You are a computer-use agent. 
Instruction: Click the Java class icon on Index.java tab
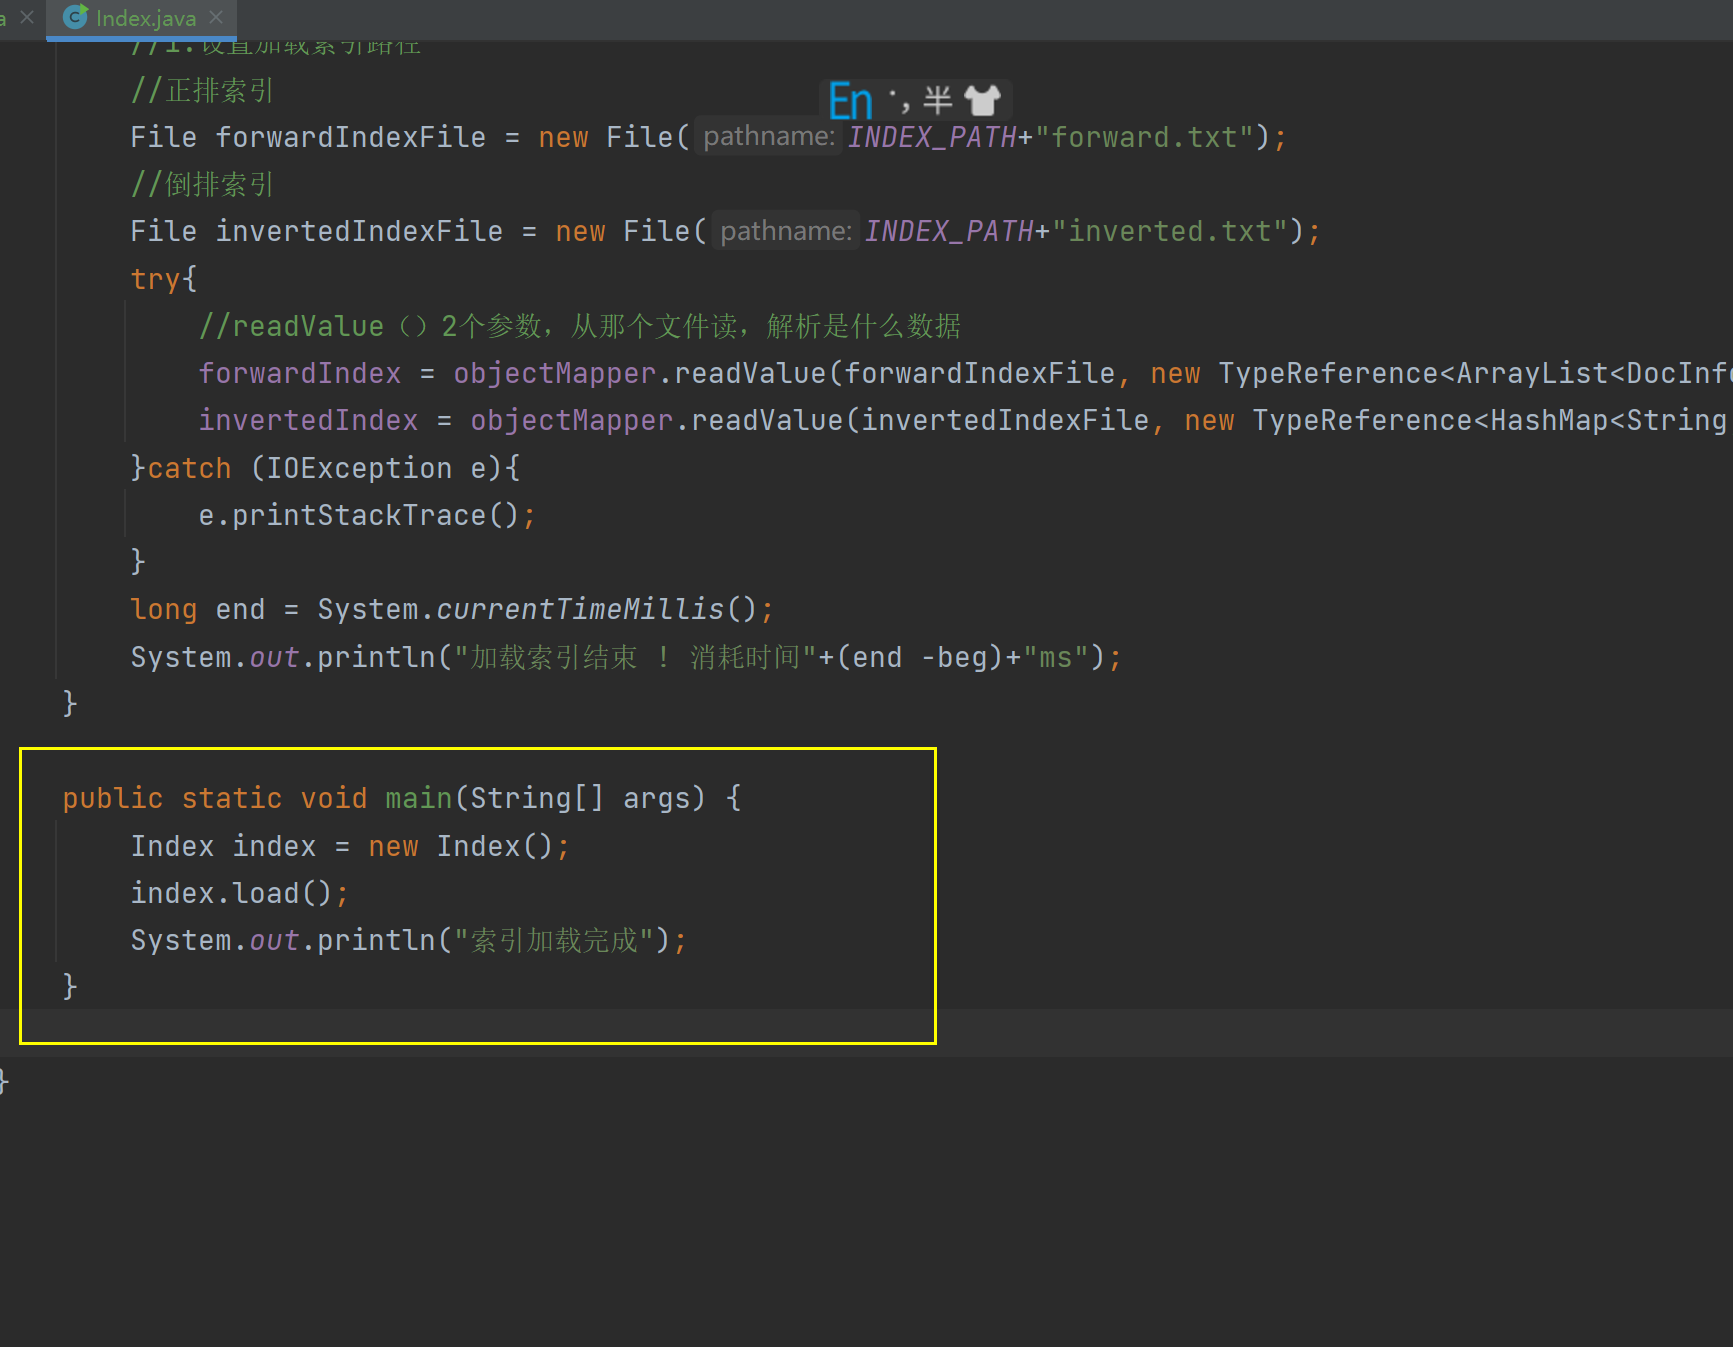click(75, 17)
